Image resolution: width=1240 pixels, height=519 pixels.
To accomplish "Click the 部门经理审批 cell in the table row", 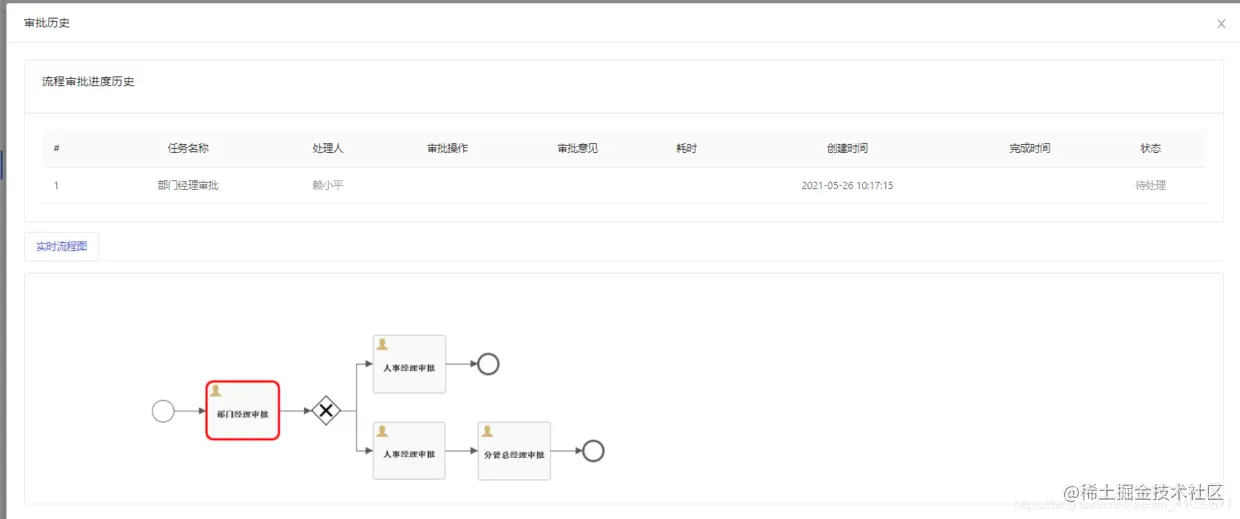I will pos(188,185).
